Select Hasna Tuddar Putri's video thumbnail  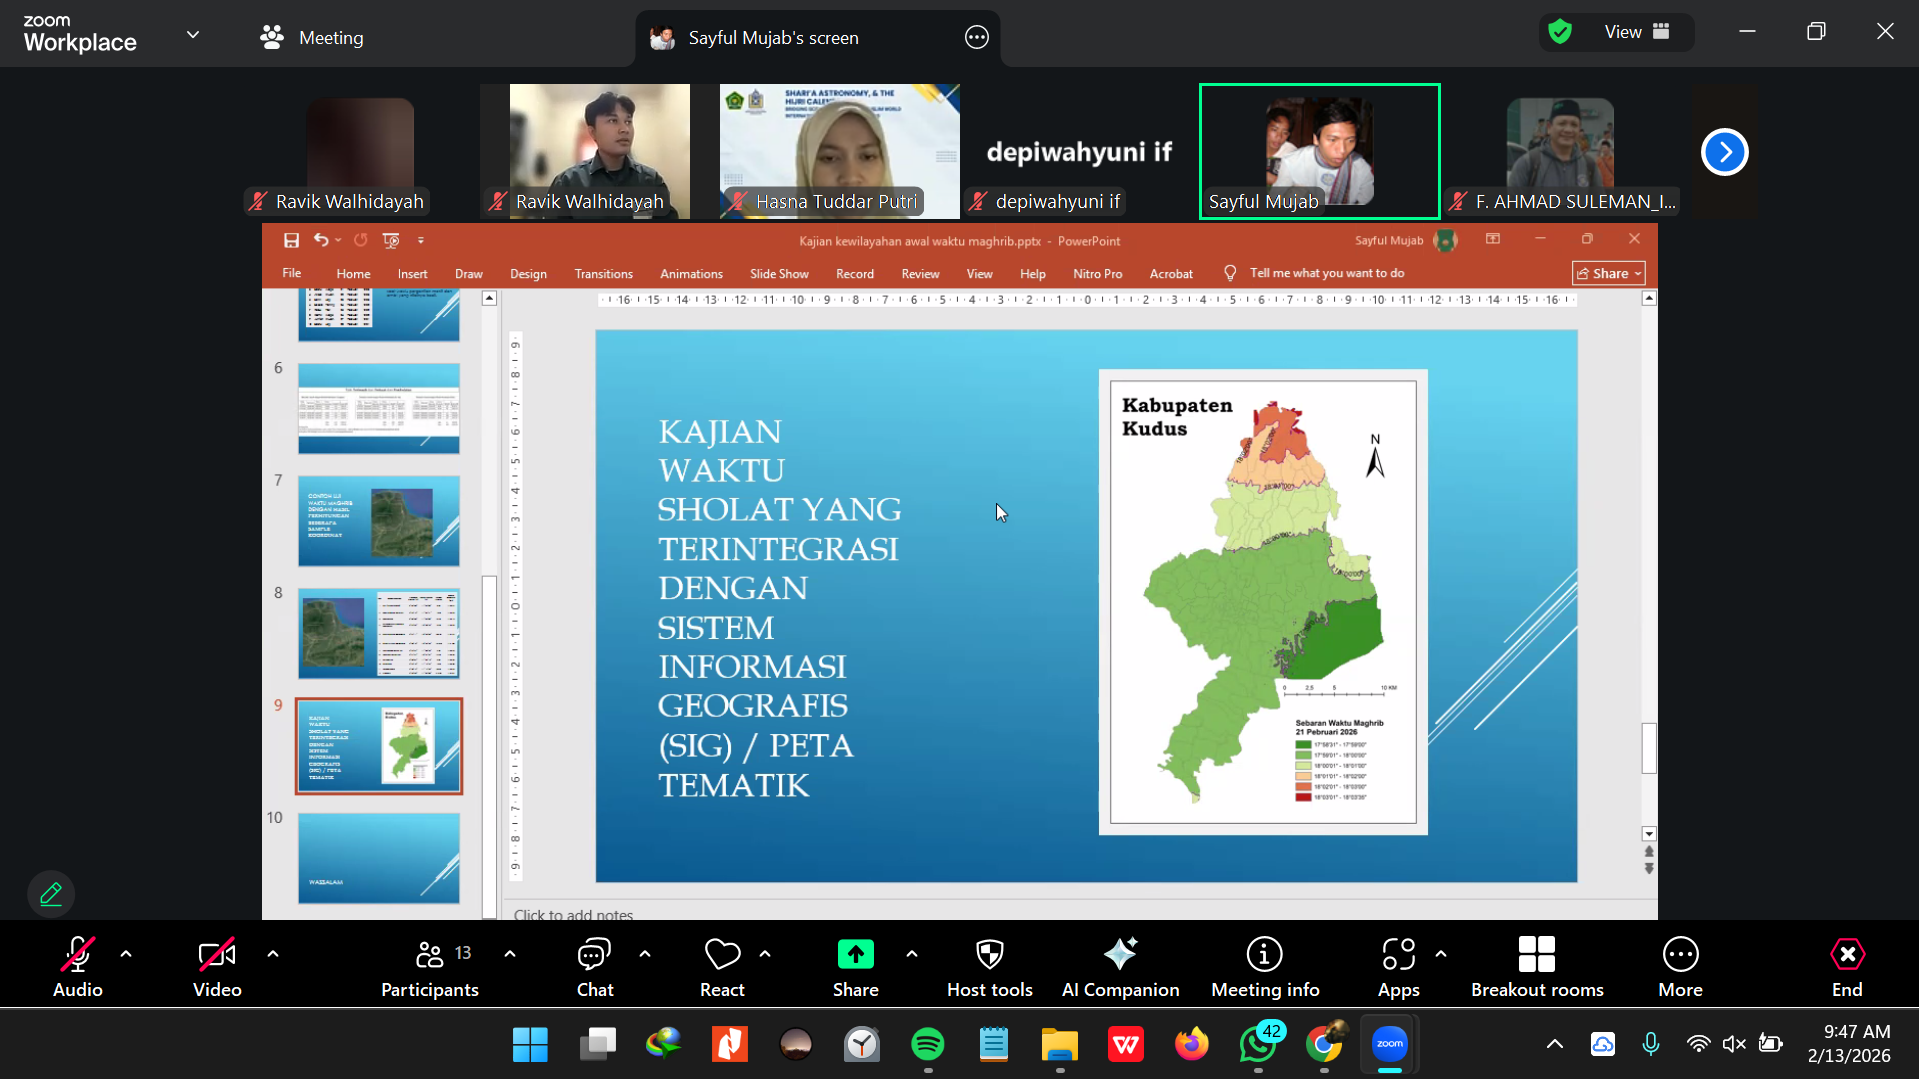click(839, 150)
